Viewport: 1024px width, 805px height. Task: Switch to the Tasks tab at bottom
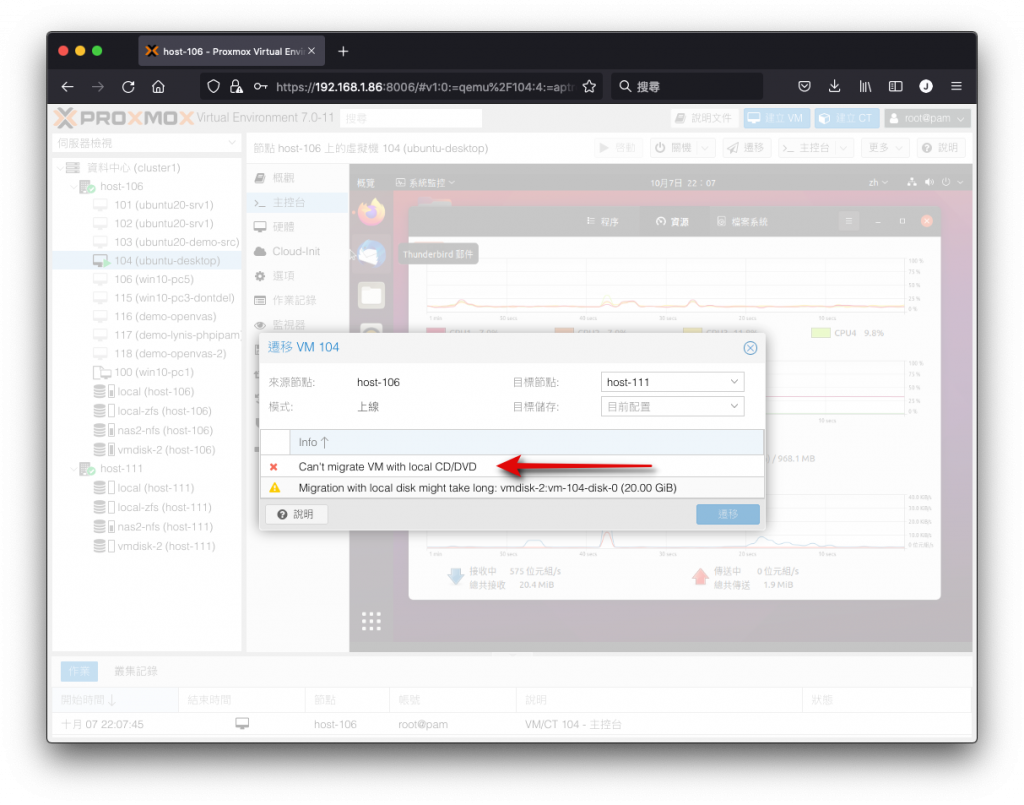(79, 671)
